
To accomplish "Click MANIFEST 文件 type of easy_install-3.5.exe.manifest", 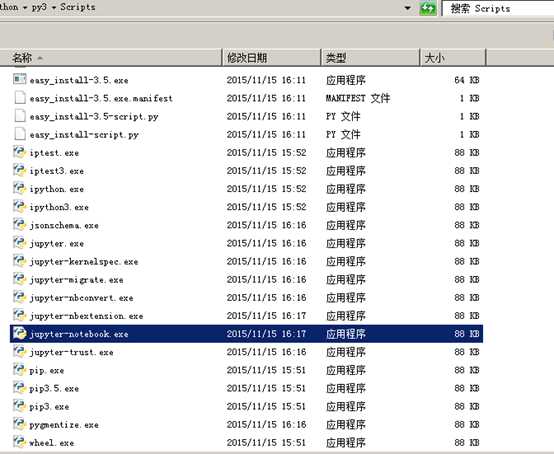I will [x=358, y=98].
